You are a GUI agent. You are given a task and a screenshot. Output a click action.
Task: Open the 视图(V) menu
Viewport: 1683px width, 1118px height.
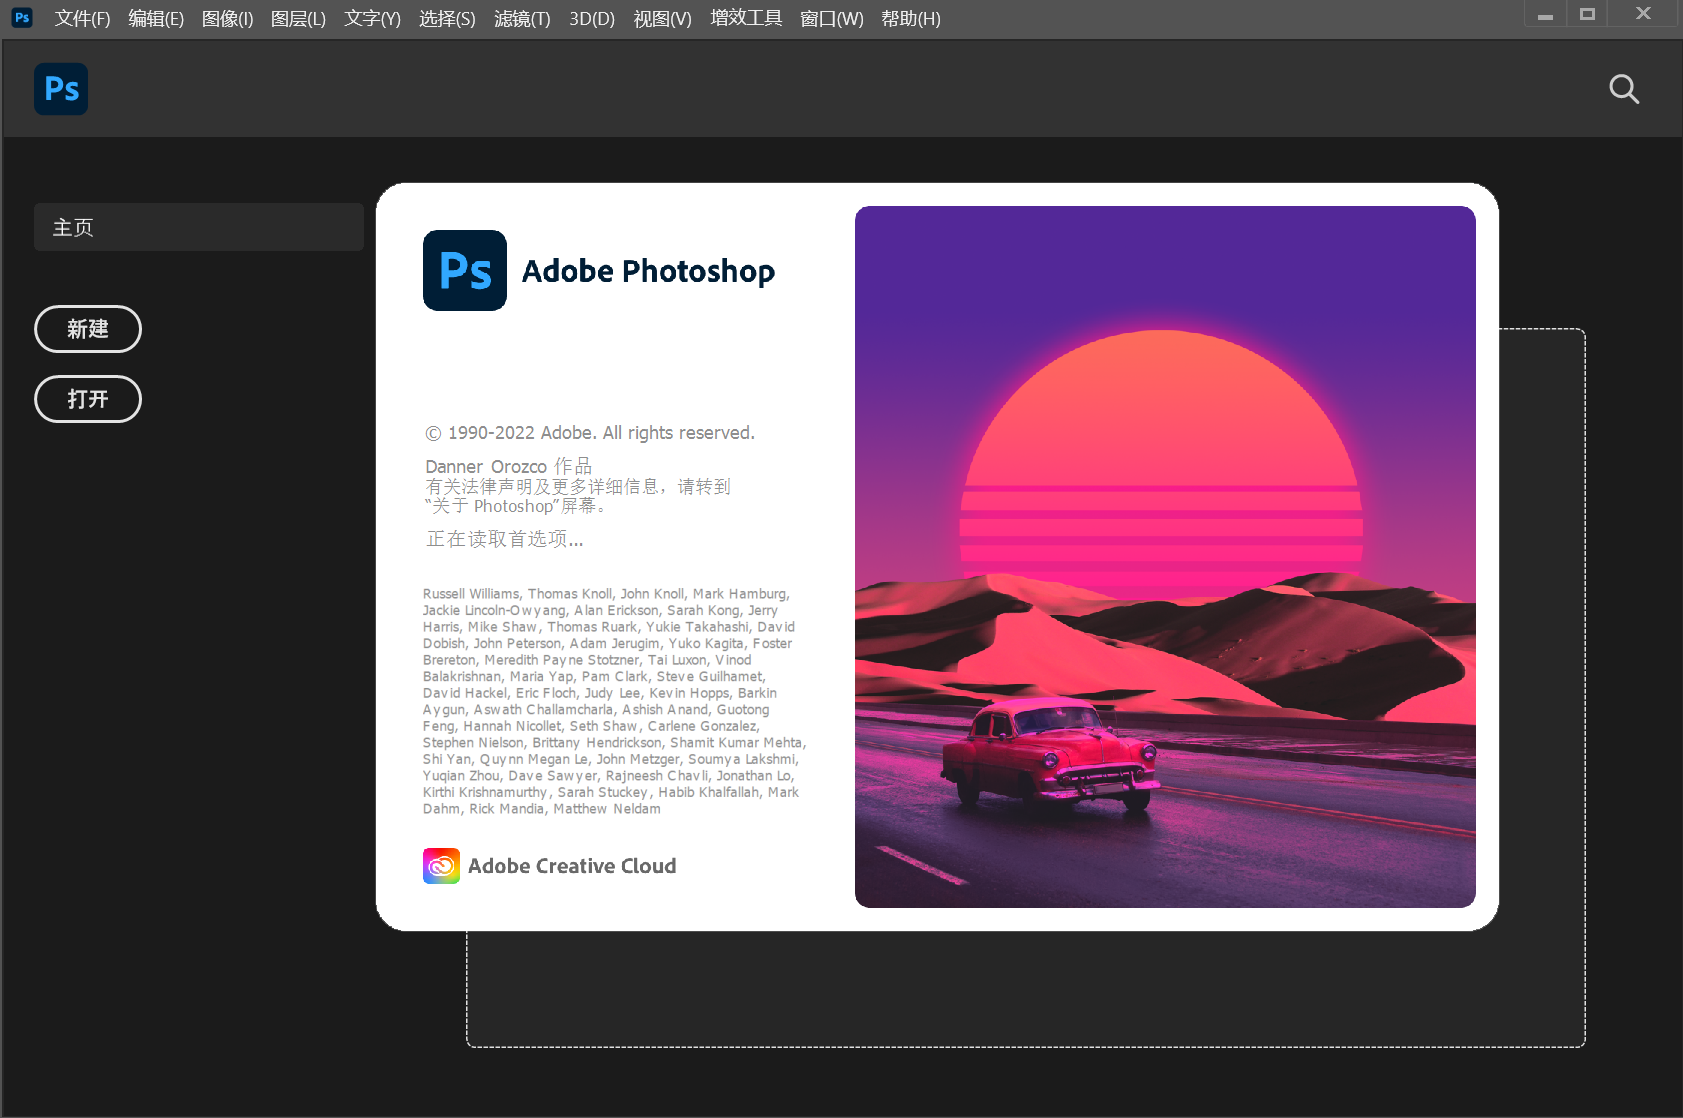(662, 18)
